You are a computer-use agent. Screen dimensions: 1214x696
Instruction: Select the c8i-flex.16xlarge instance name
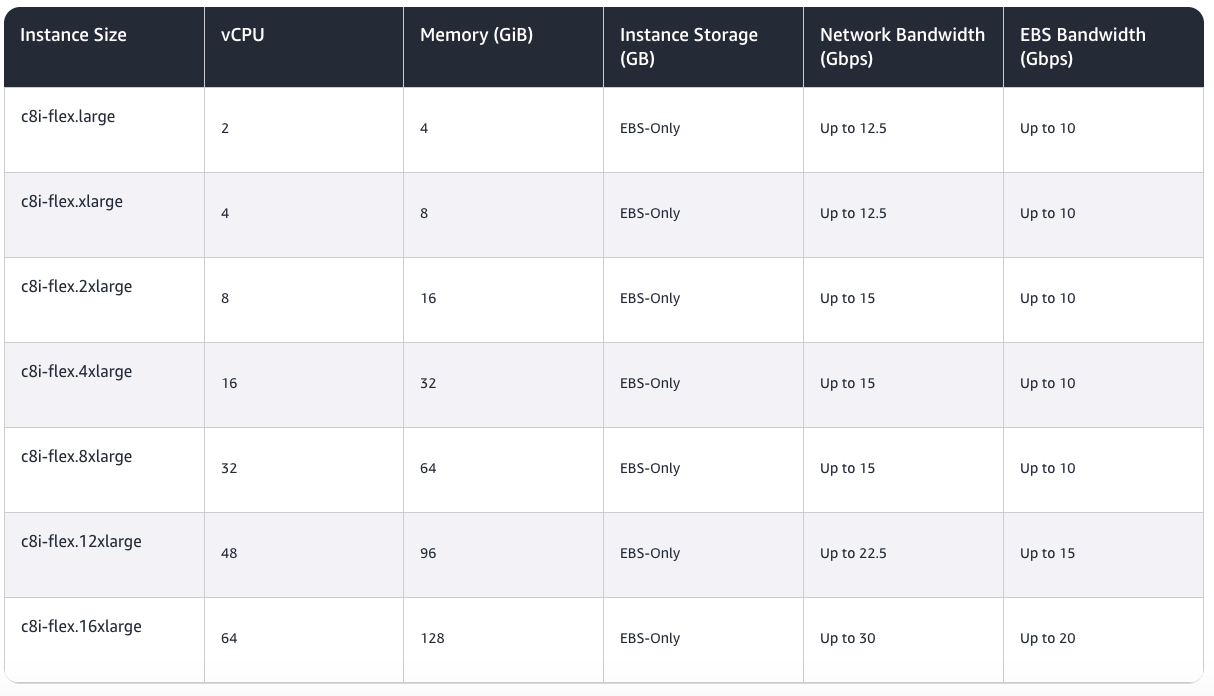[x=81, y=627]
